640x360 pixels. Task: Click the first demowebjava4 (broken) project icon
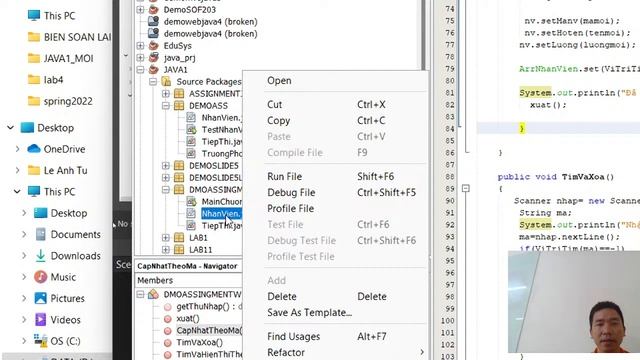coord(153,21)
